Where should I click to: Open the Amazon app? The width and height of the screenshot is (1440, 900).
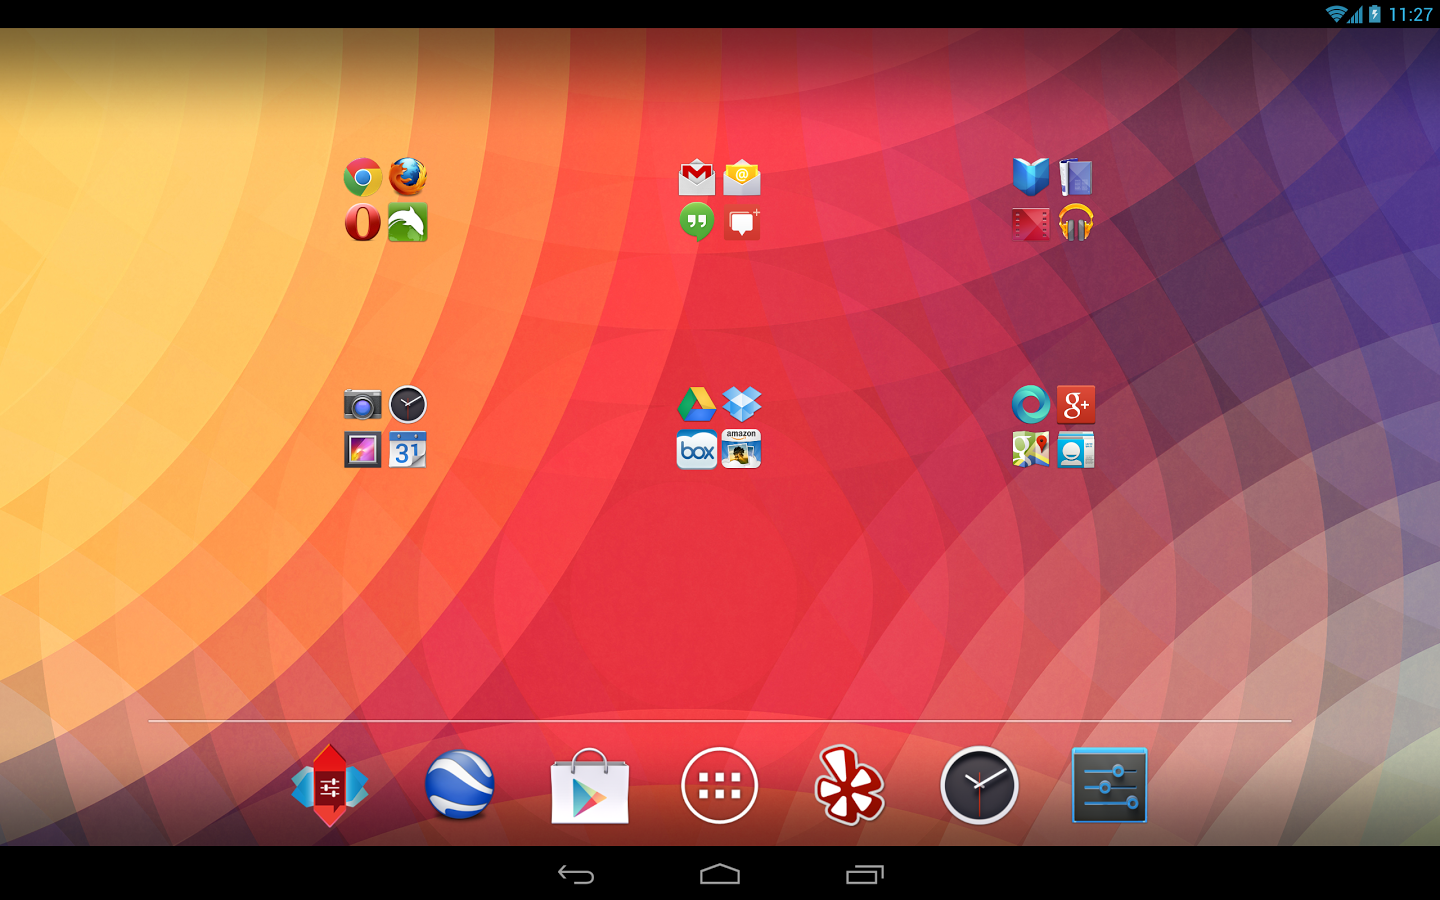pos(740,449)
